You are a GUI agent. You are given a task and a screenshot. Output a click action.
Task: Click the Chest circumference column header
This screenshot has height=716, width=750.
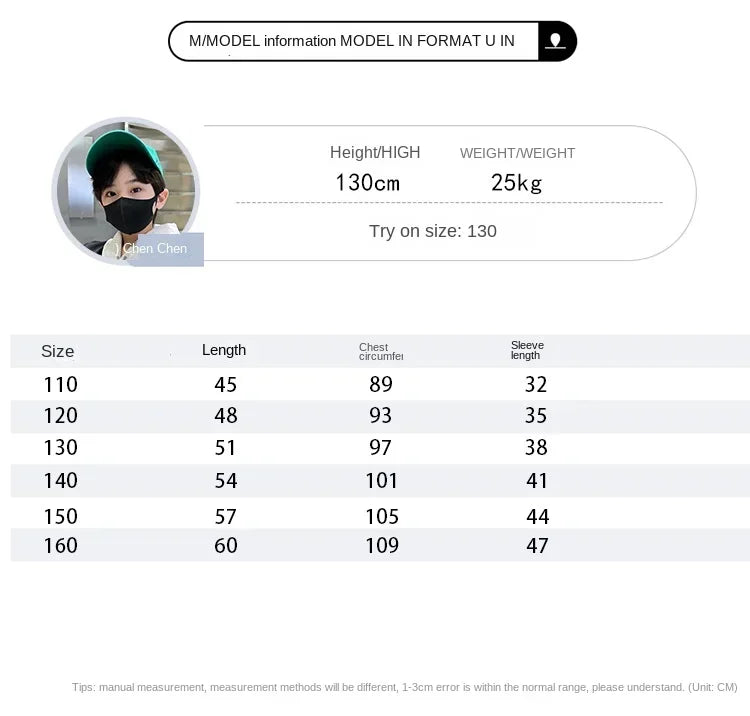(x=380, y=351)
